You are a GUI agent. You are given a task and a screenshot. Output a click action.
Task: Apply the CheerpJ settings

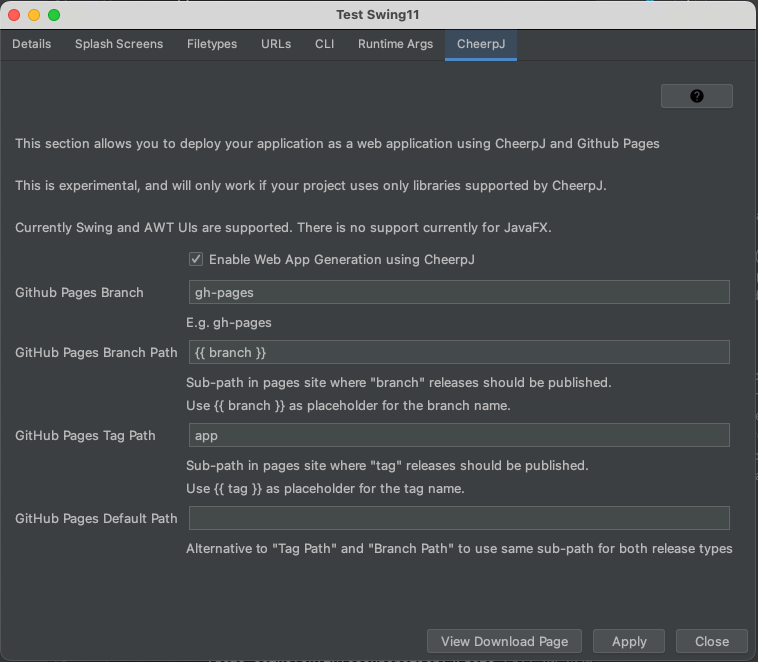[629, 641]
